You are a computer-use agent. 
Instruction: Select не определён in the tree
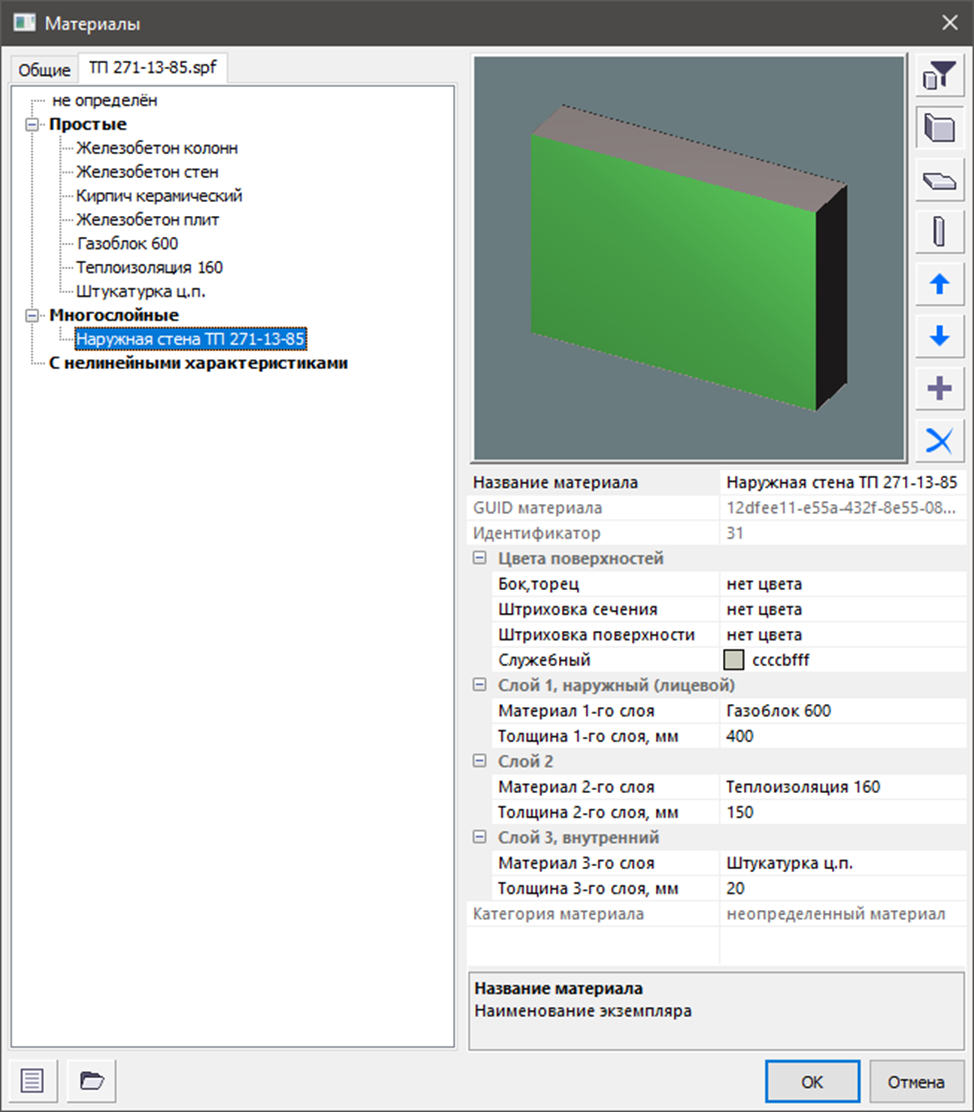click(x=105, y=101)
